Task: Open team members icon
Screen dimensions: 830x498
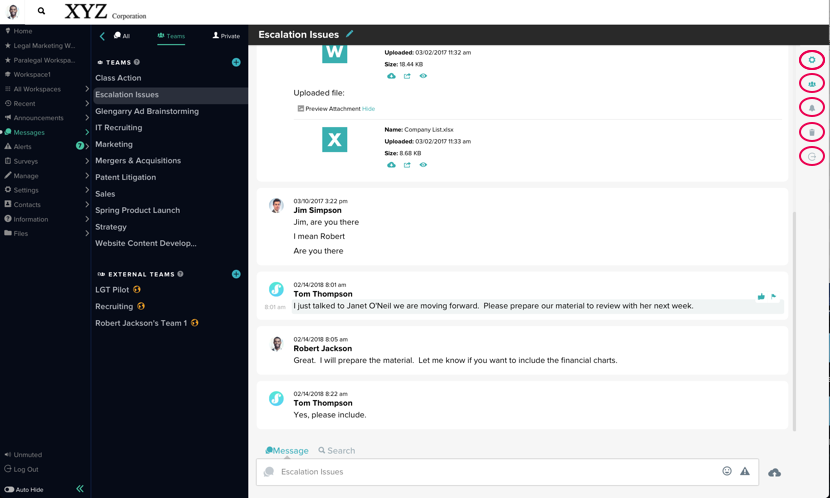Action: tap(811, 84)
